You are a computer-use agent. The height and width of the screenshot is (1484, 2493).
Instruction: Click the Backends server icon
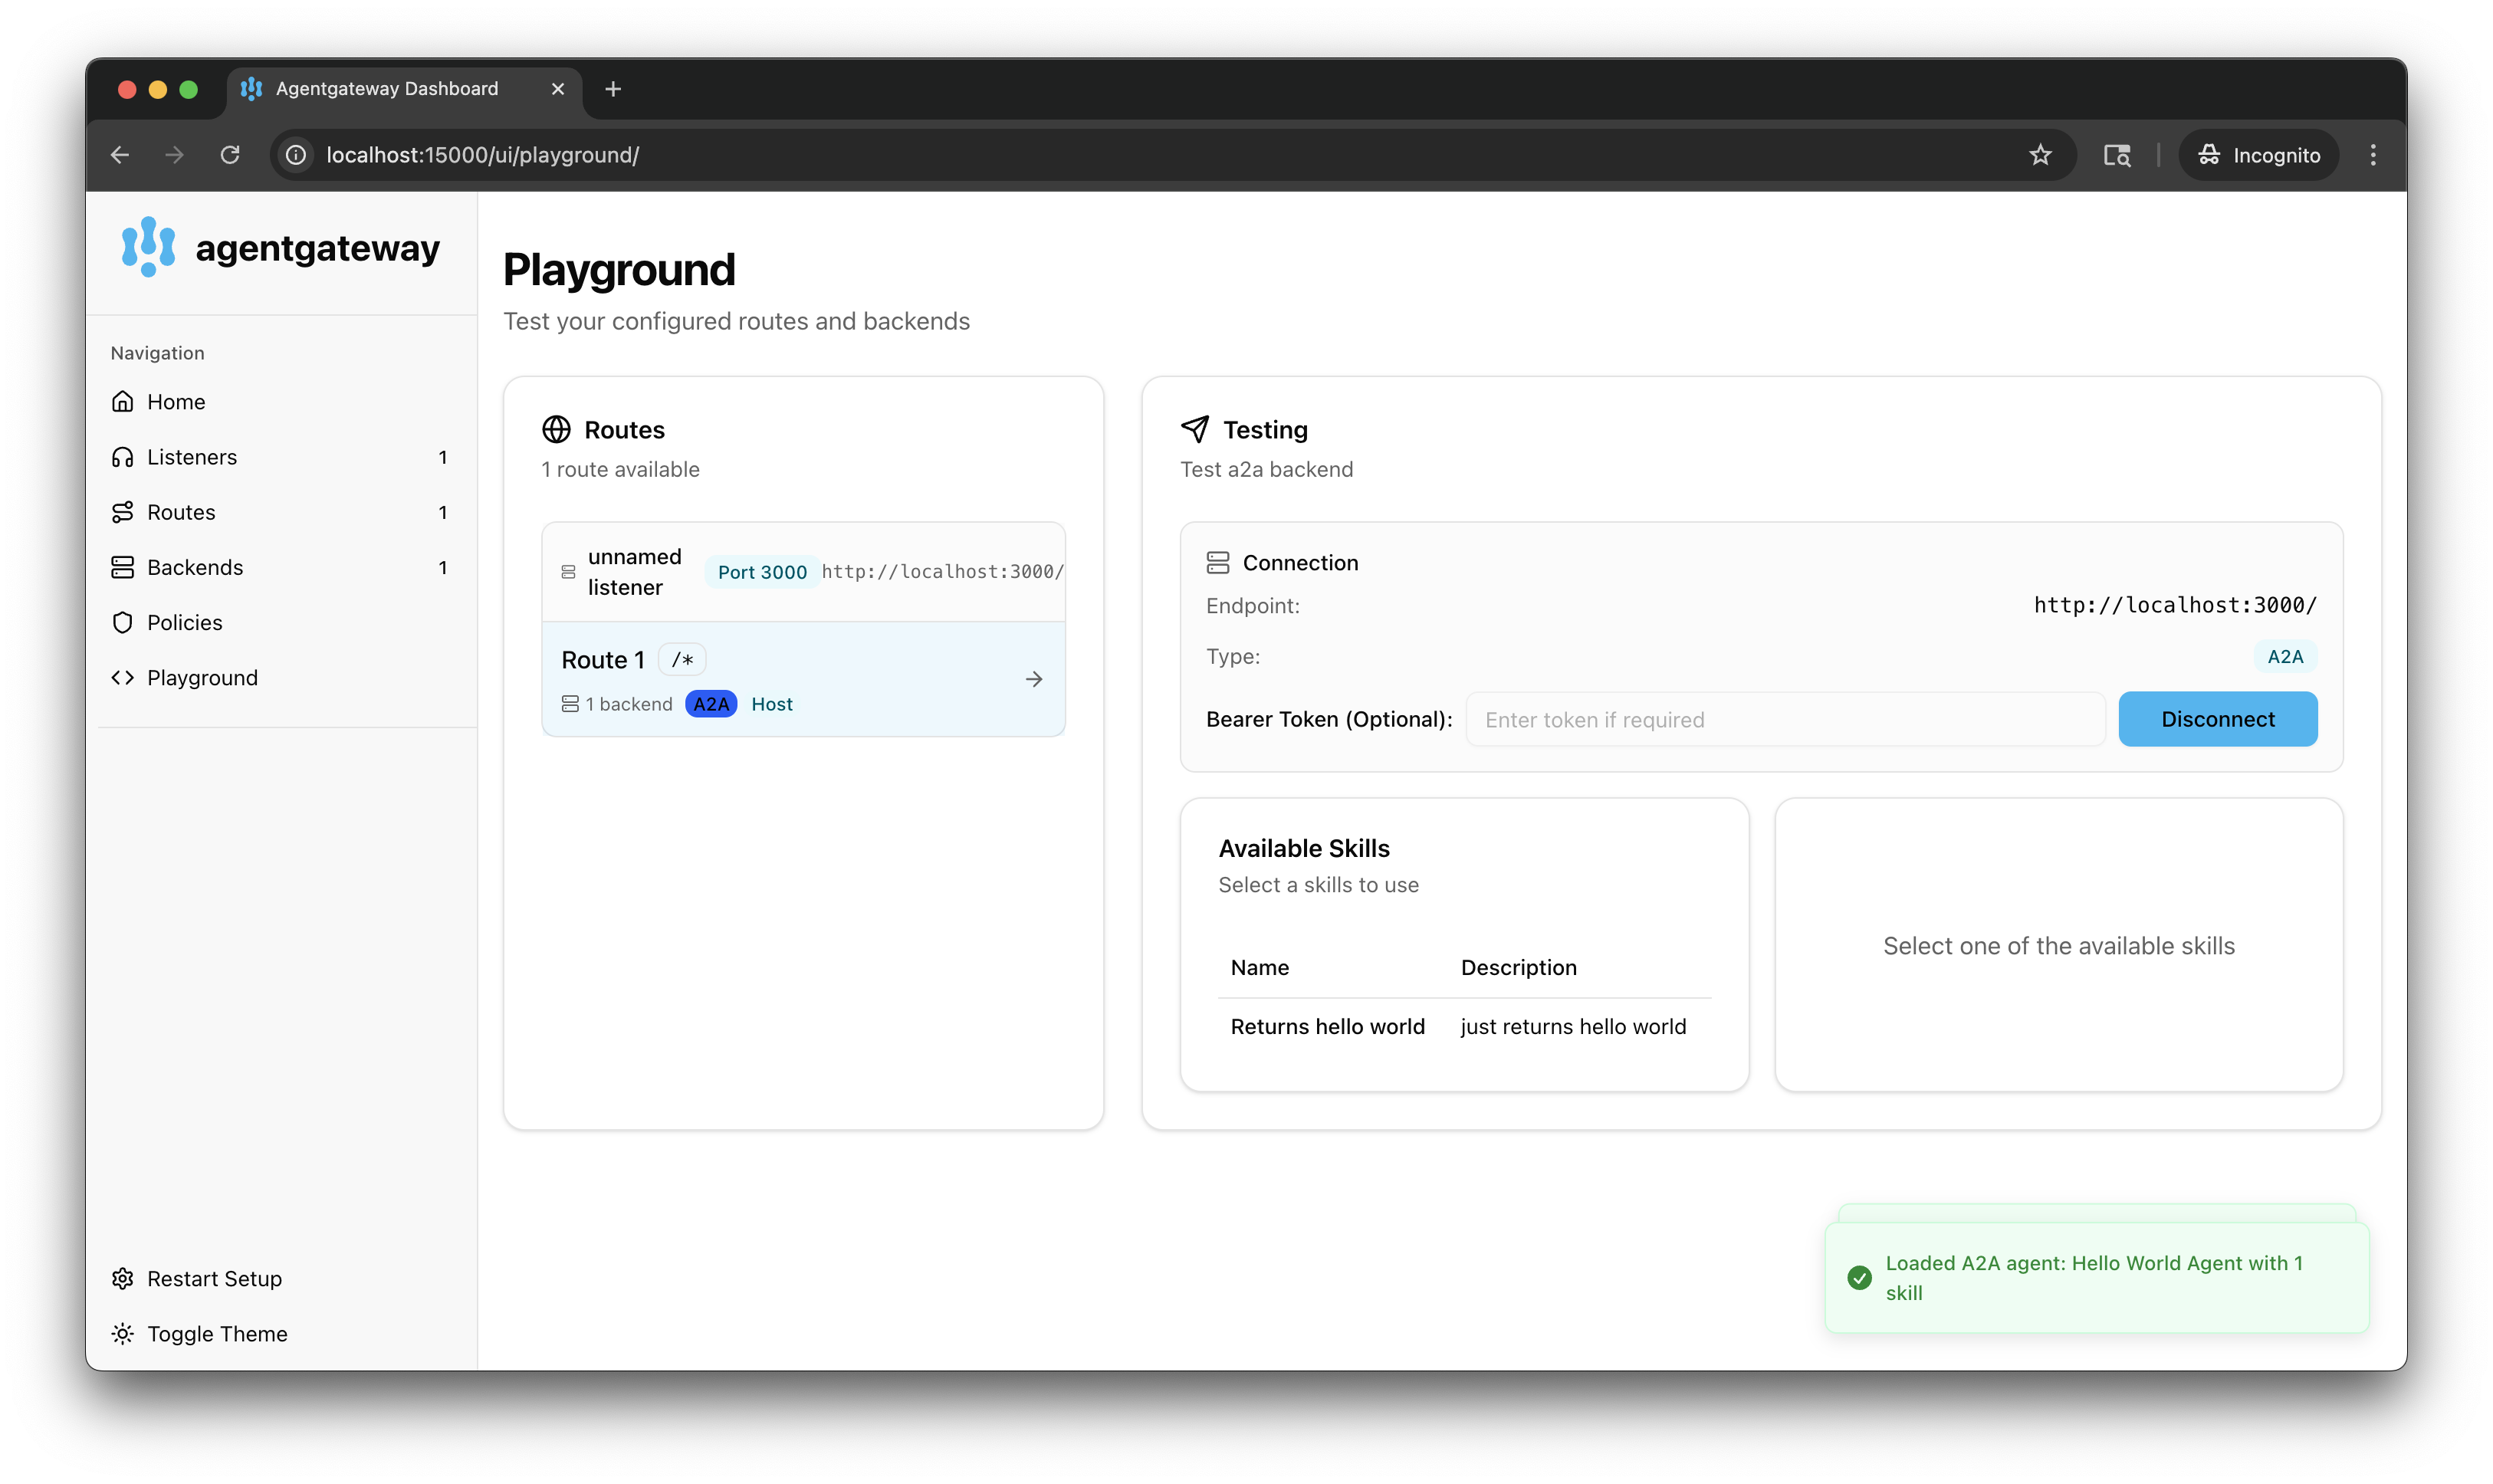click(x=123, y=567)
